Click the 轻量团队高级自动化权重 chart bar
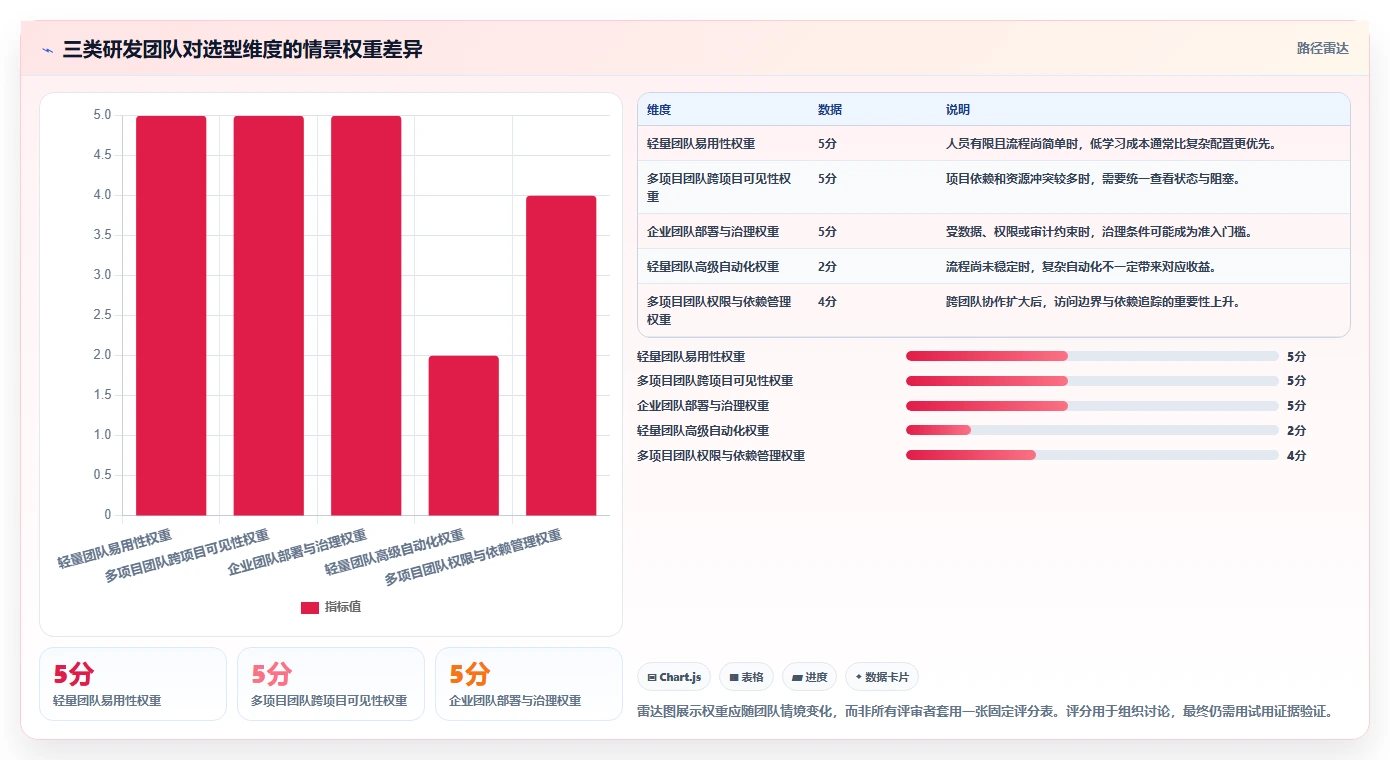1390x760 pixels. coord(464,435)
